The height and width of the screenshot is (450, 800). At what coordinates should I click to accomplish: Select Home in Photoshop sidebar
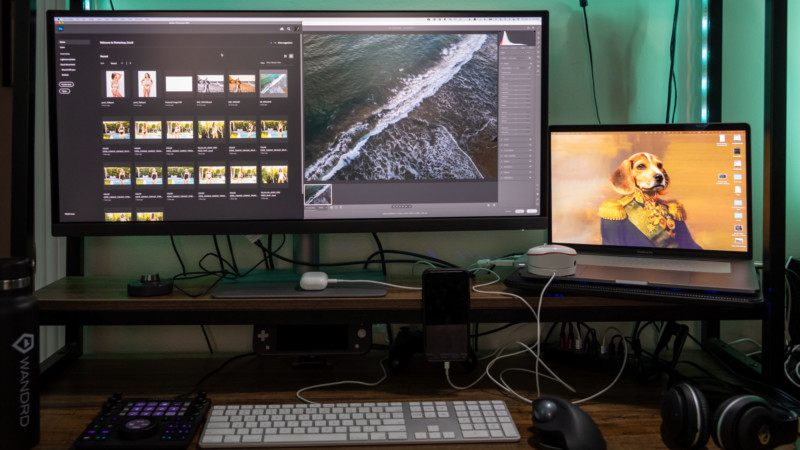[63, 42]
